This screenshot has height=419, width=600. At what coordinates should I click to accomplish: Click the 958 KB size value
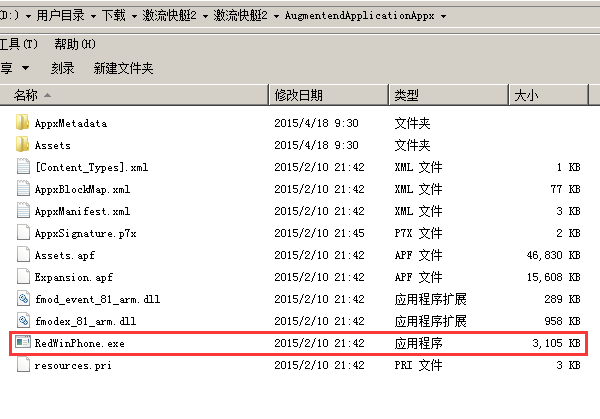tap(562, 321)
